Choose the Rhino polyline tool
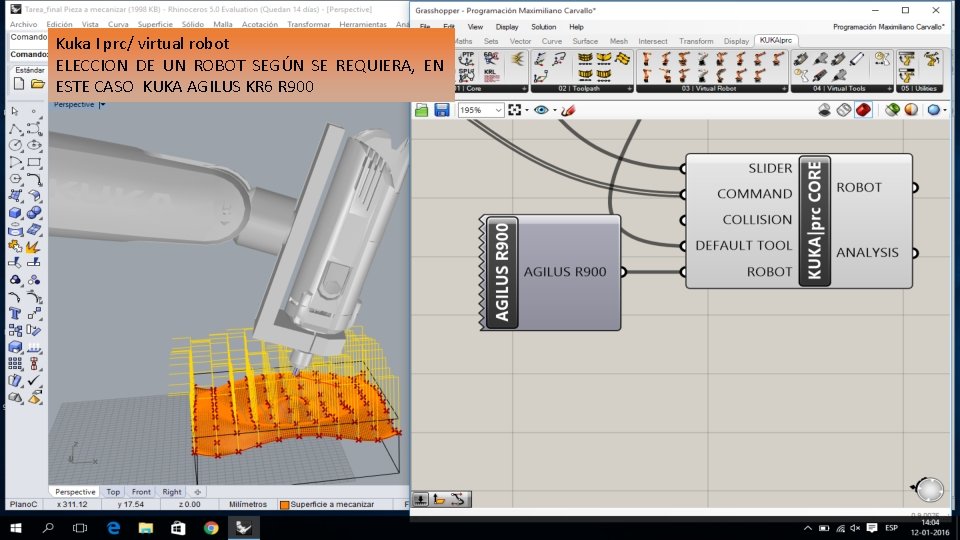This screenshot has height=540, width=960. [x=15, y=129]
